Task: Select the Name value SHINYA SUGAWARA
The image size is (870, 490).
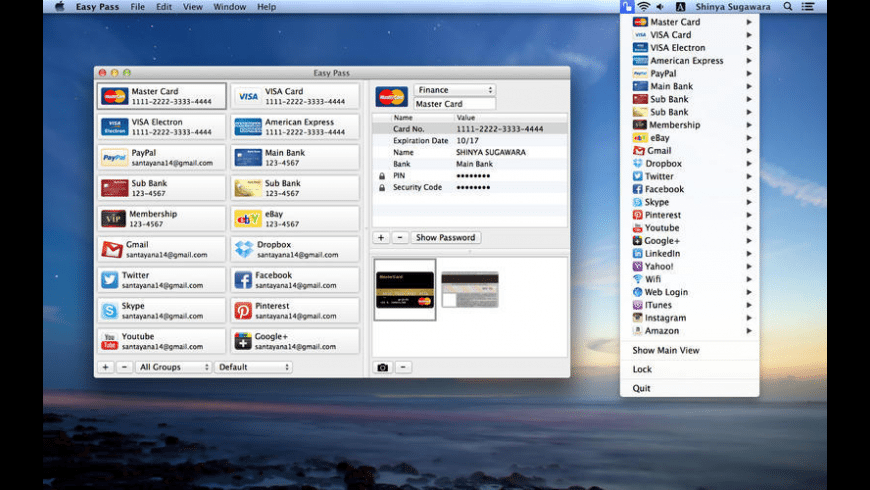Action: click(490, 152)
